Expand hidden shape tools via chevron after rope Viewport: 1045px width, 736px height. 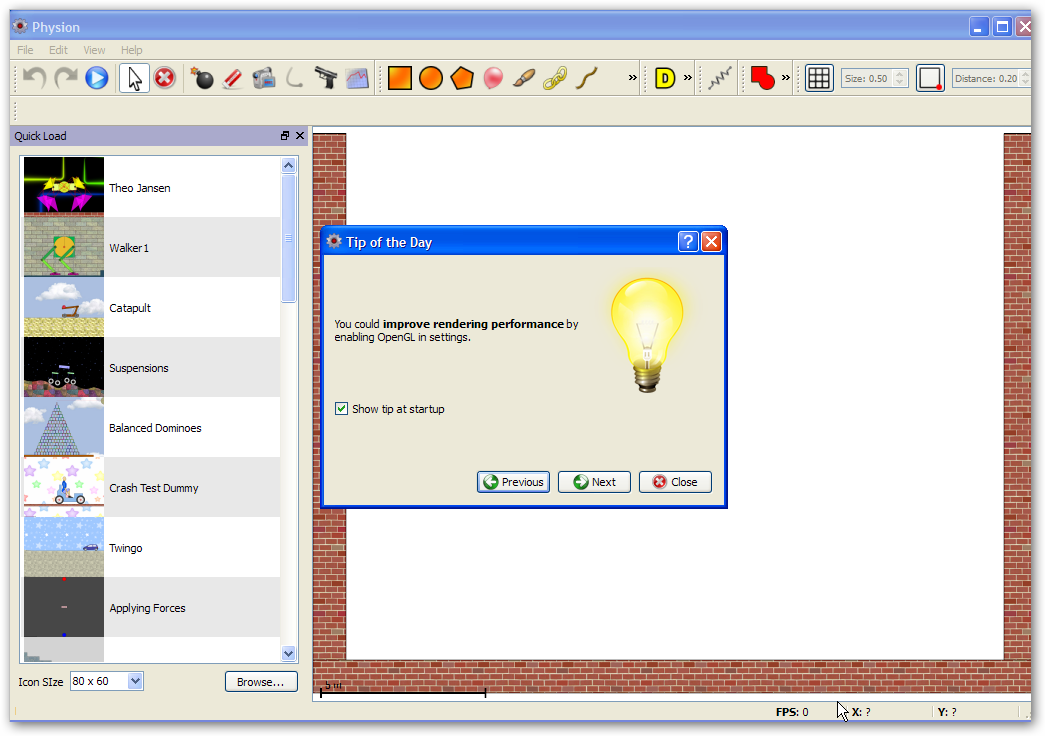[632, 77]
